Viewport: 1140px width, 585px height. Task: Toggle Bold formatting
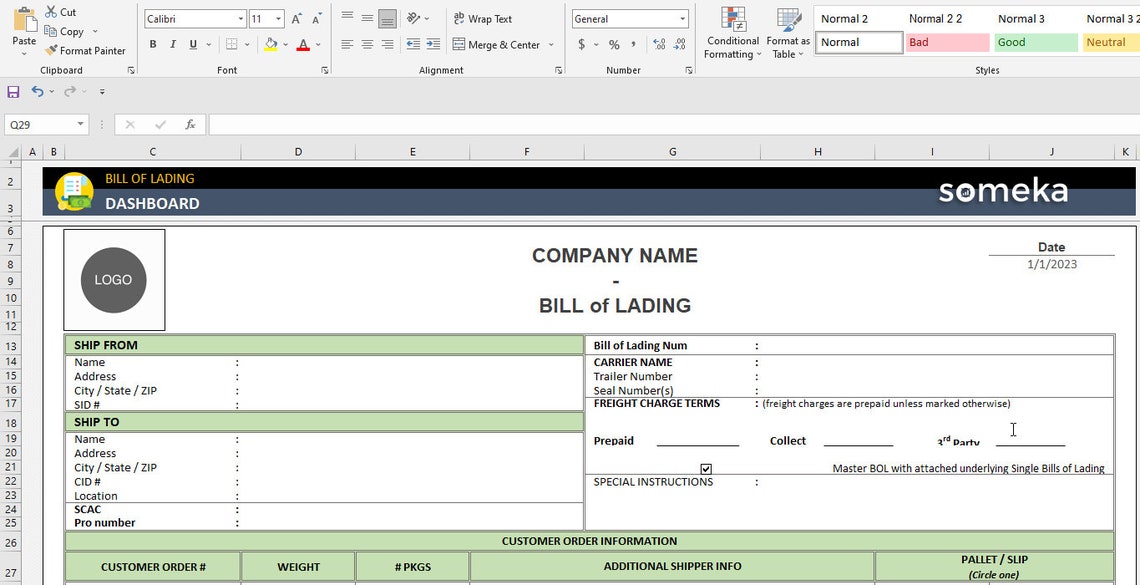click(152, 44)
